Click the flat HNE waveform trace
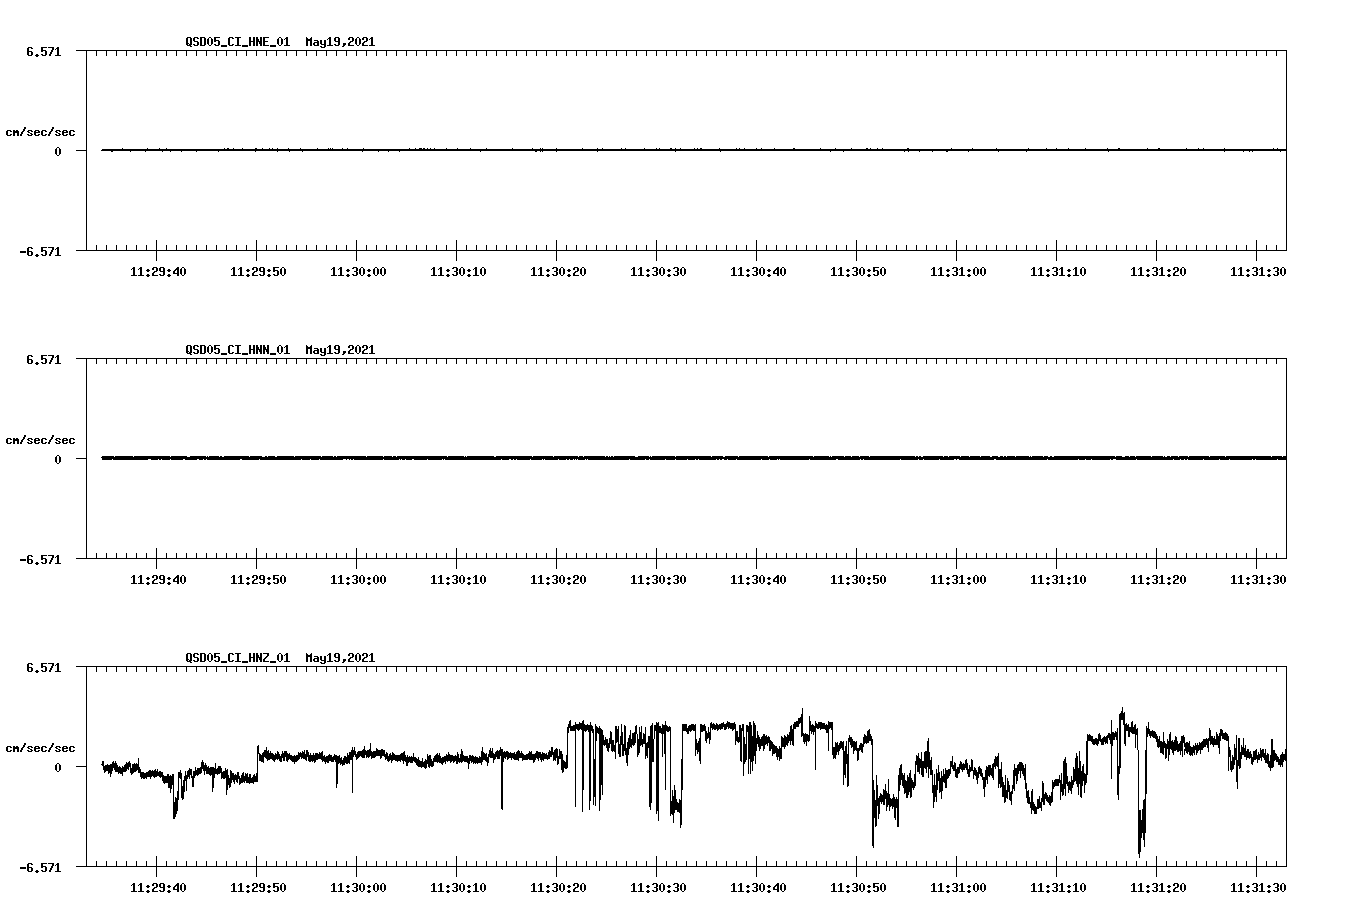 click(600, 150)
